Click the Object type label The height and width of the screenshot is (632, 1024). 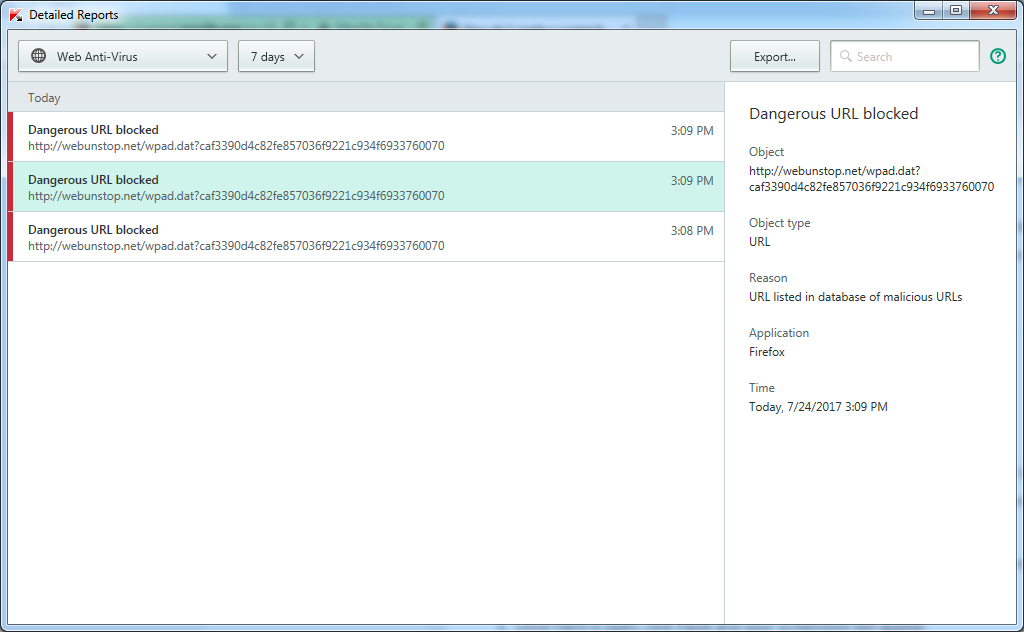[x=780, y=223]
